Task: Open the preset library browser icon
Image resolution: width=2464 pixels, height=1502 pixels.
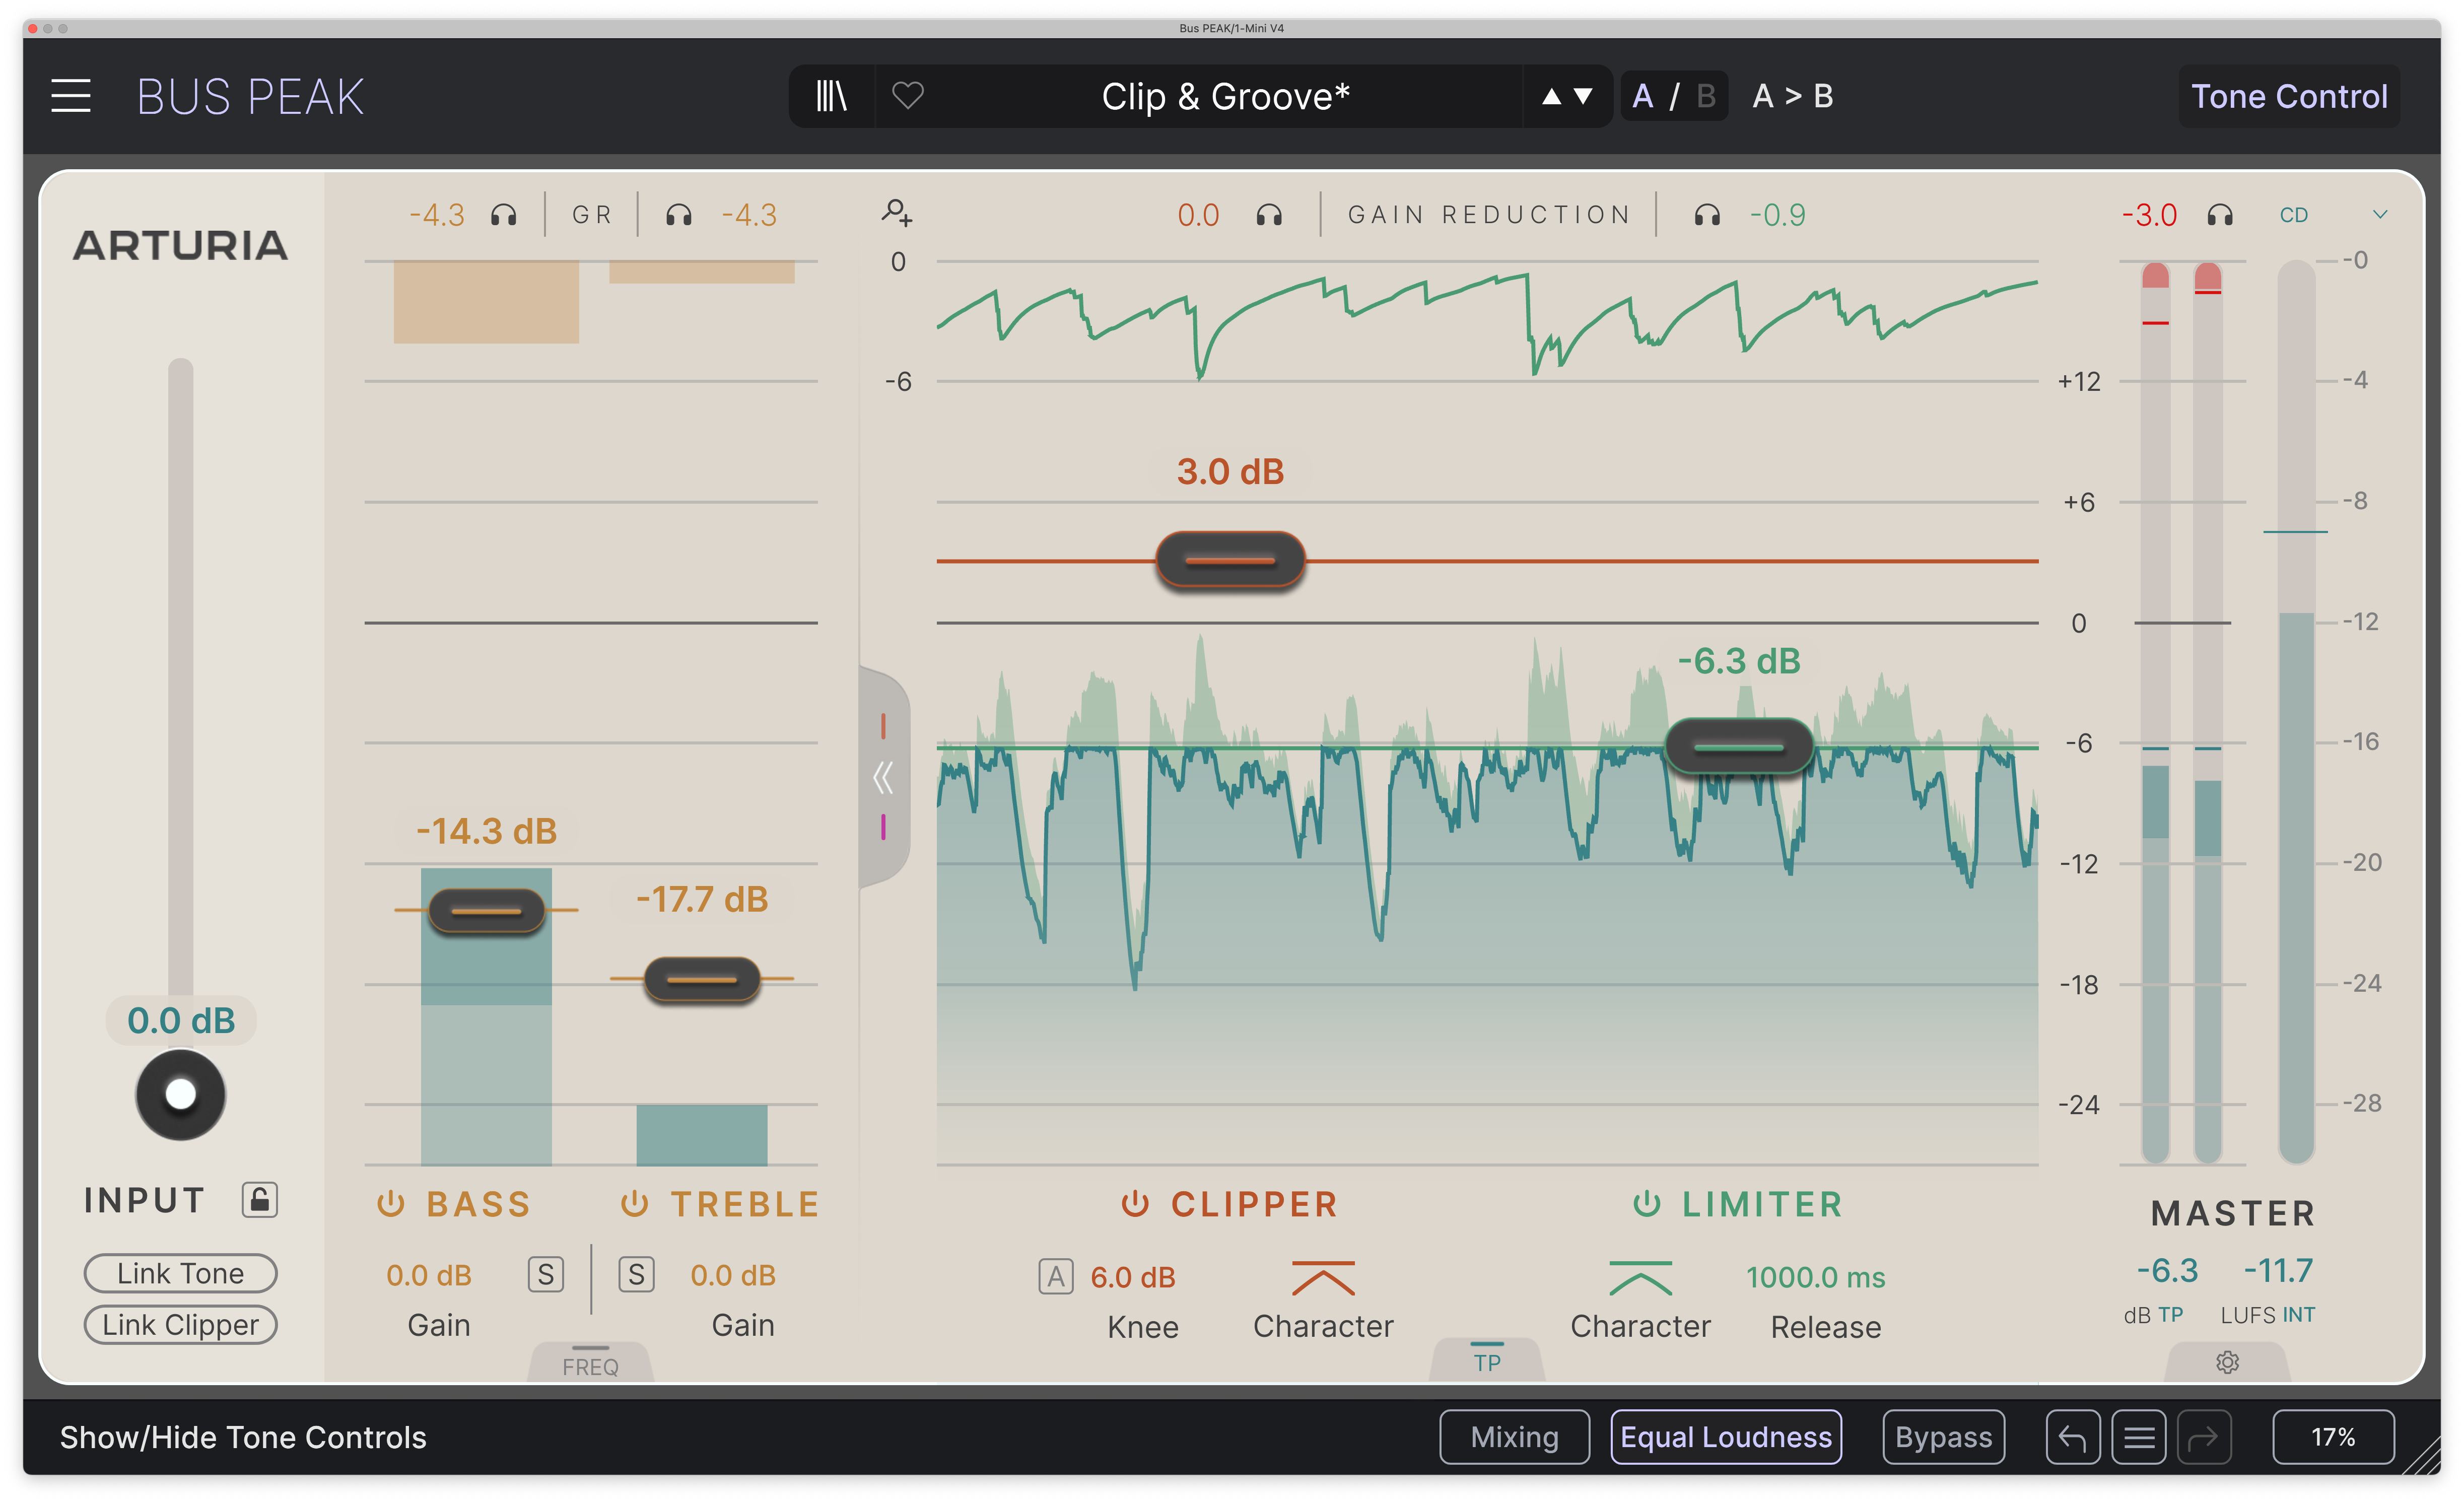Action: click(x=831, y=96)
